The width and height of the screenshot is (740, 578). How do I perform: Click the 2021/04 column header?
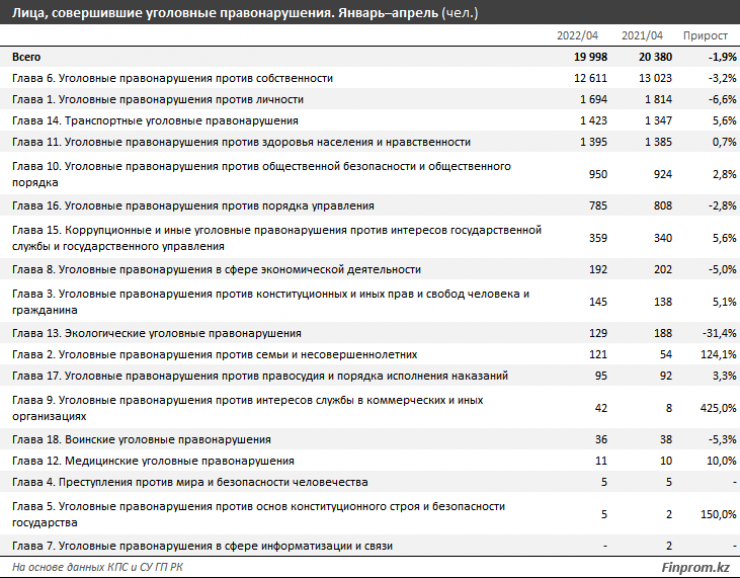pos(643,36)
